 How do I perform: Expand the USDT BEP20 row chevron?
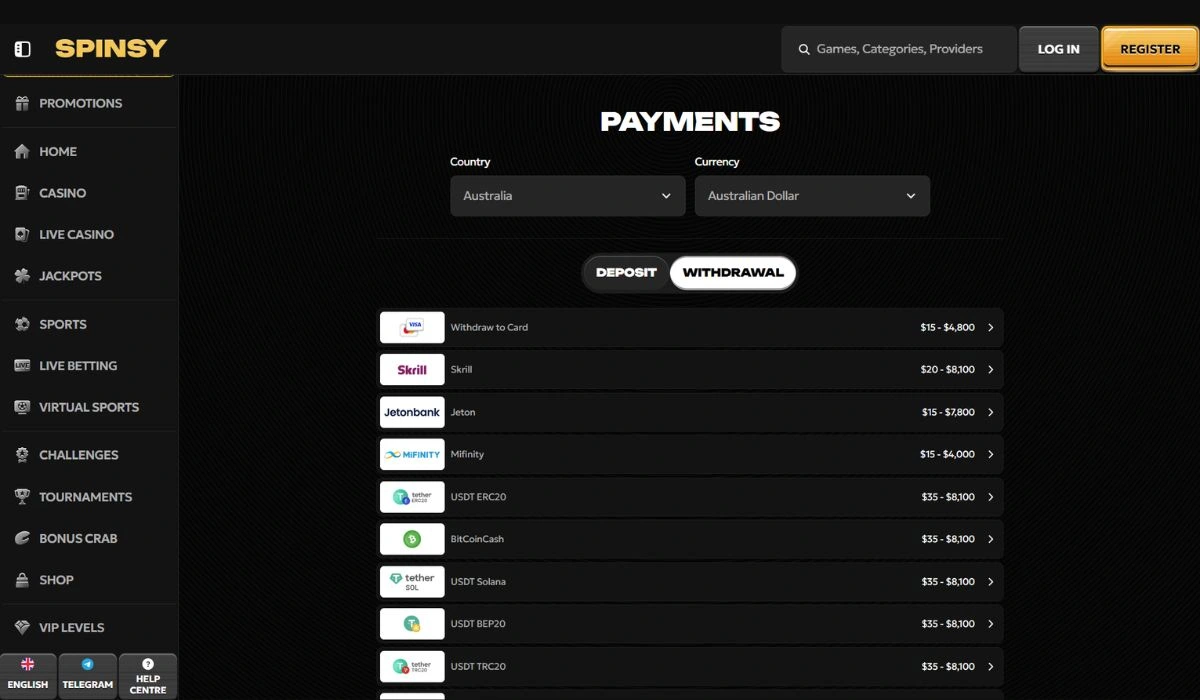[x=990, y=624]
